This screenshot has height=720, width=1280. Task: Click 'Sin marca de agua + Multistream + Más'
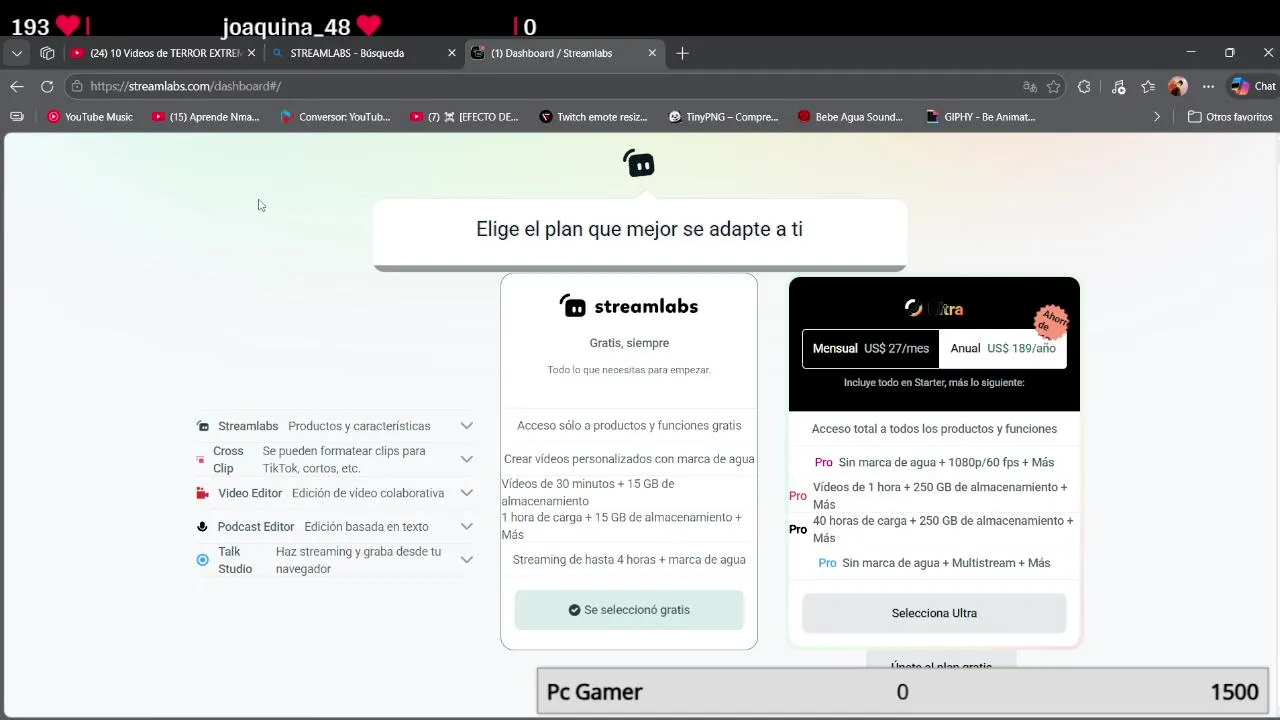point(946,563)
